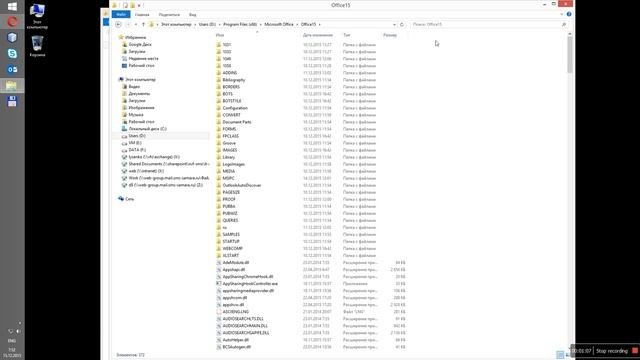
Task: Select the PROOF folder icon
Action: click(x=218, y=199)
